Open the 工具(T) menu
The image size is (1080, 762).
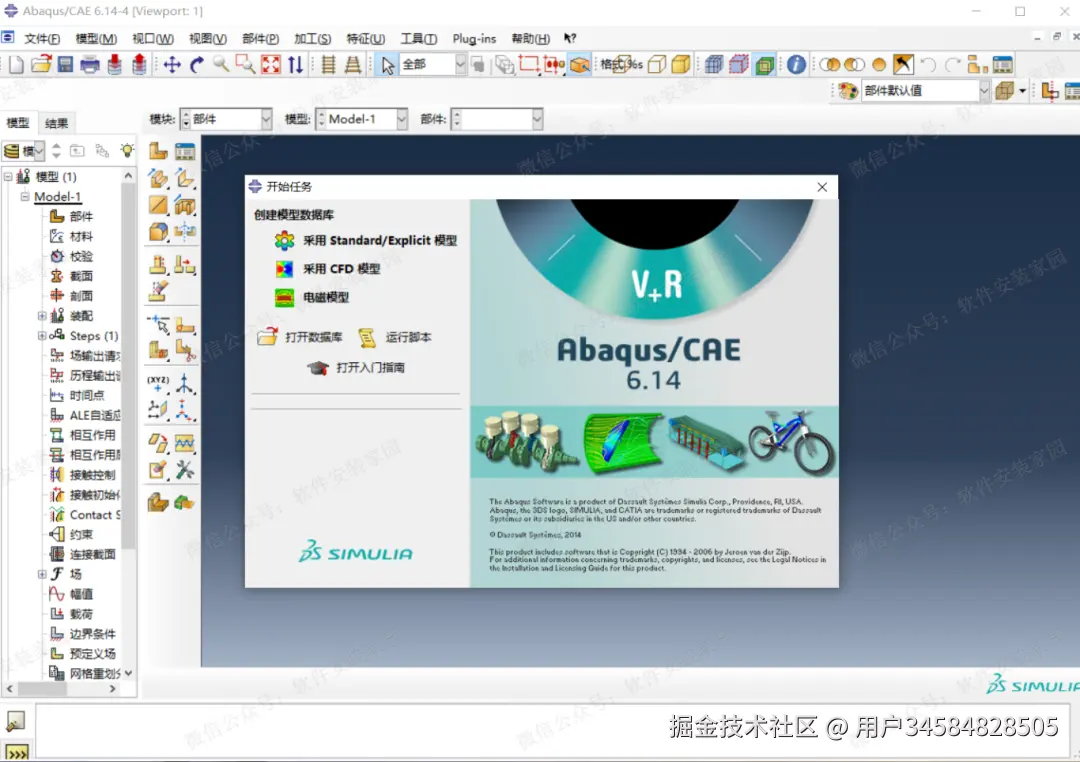[x=419, y=39]
